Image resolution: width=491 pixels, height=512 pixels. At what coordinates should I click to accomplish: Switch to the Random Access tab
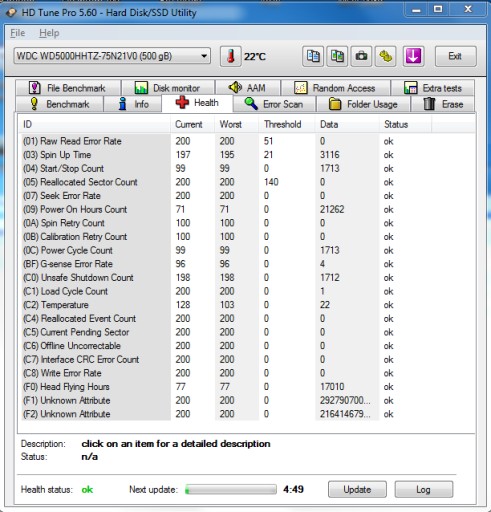[335, 88]
